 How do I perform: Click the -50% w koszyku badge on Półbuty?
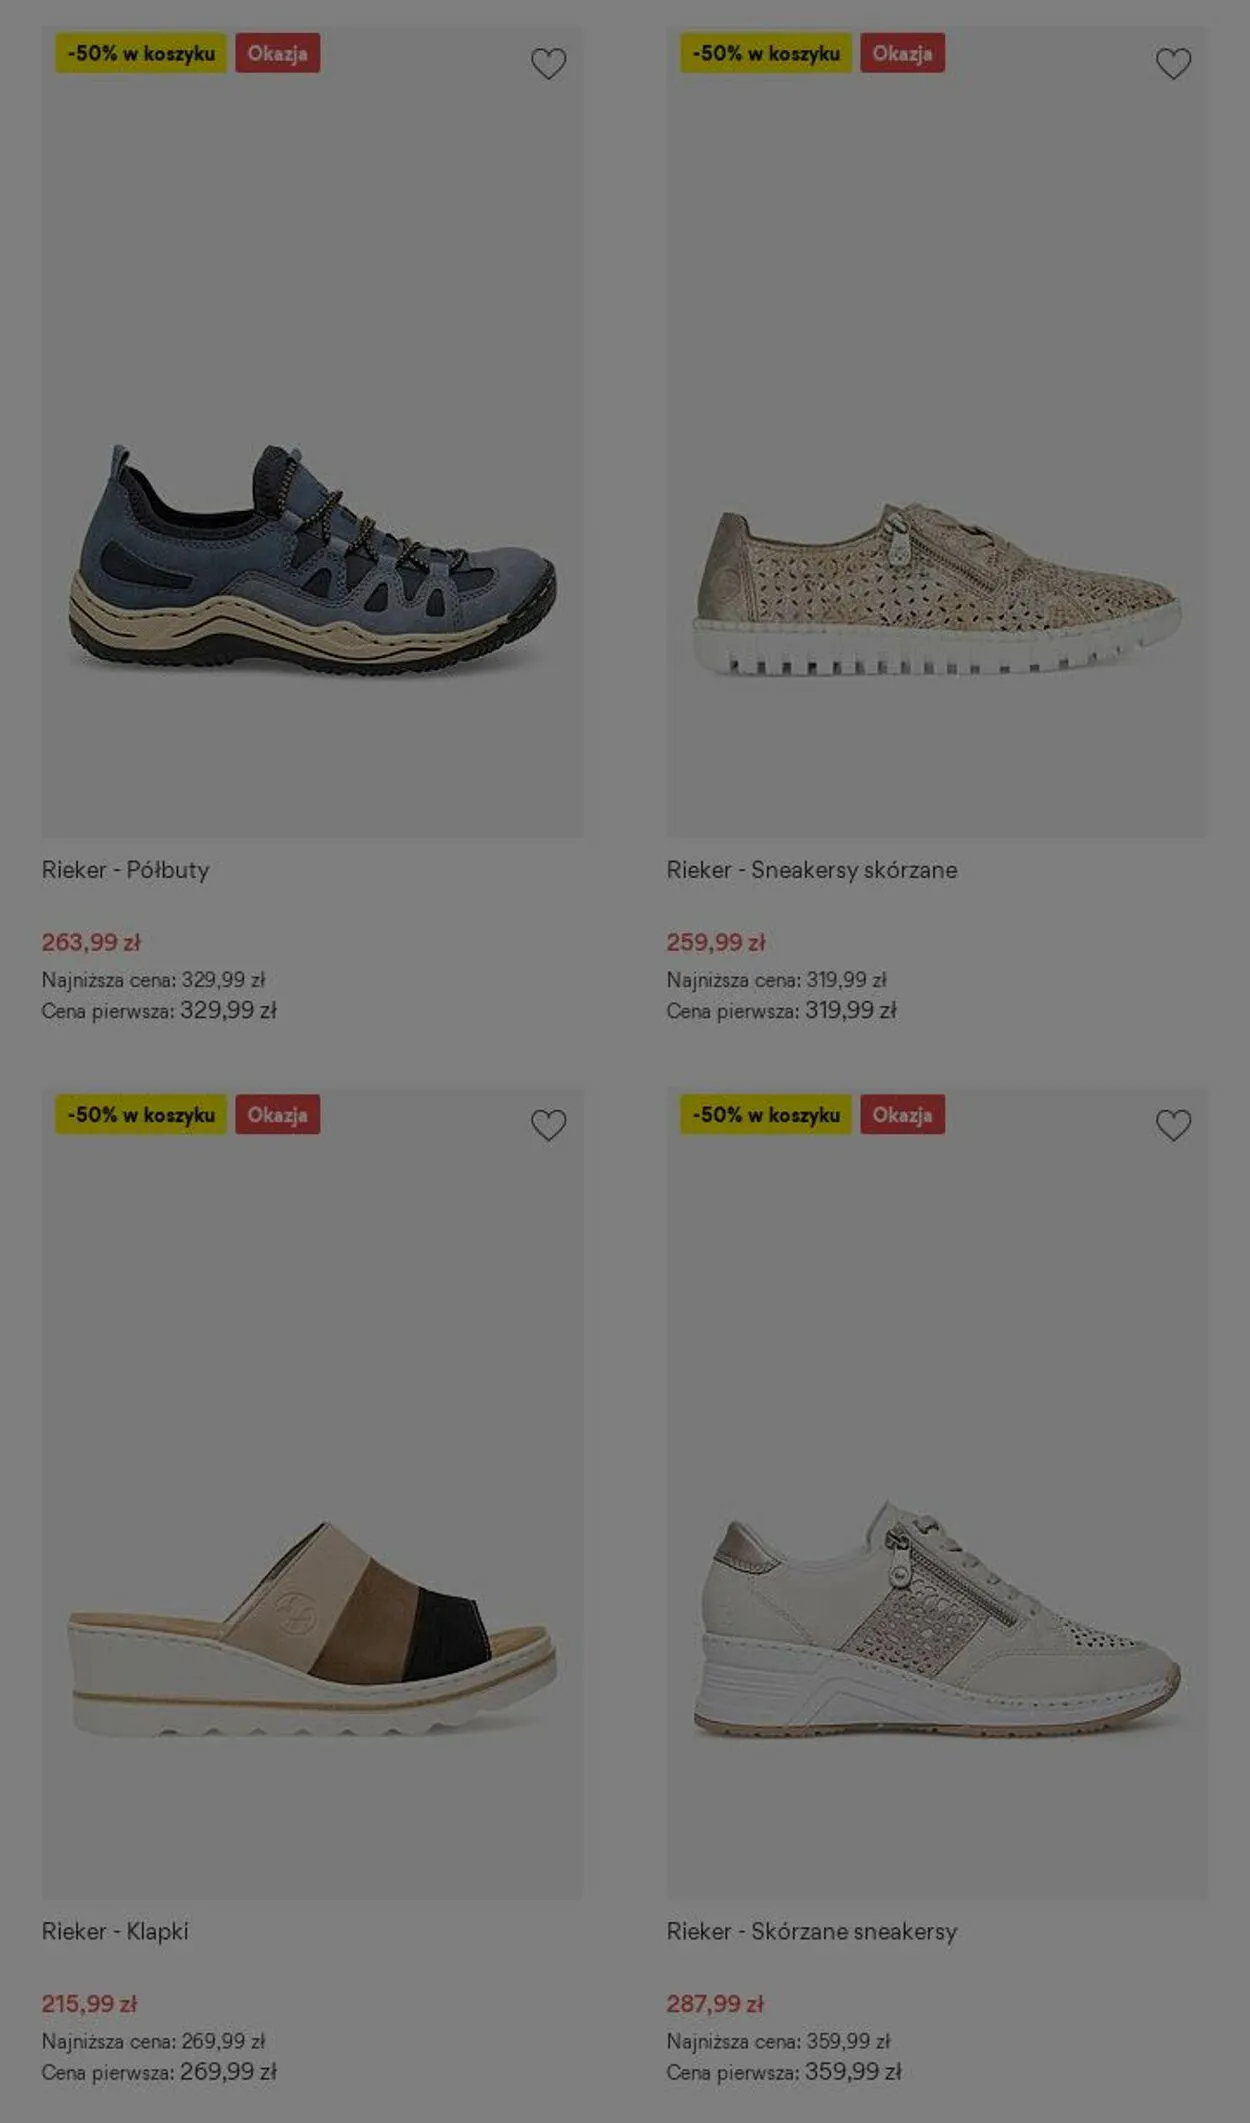(141, 53)
